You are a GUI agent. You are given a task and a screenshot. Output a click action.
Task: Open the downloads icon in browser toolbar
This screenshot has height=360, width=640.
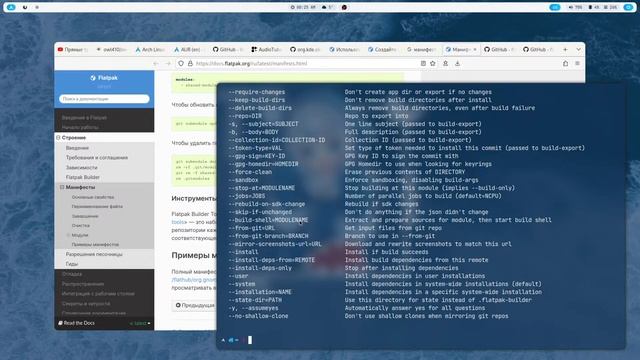pyautogui.click(x=458, y=64)
